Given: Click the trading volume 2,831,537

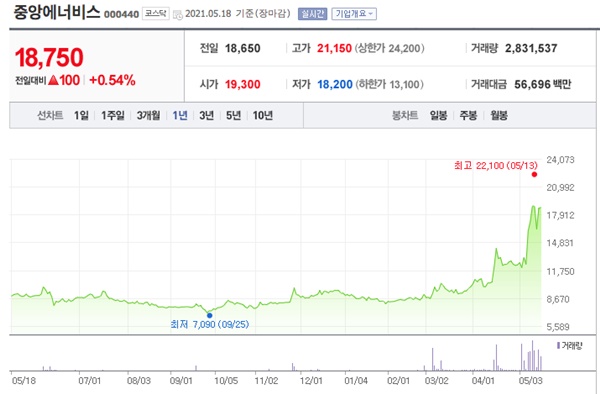Looking at the screenshot, I should coord(531,48).
